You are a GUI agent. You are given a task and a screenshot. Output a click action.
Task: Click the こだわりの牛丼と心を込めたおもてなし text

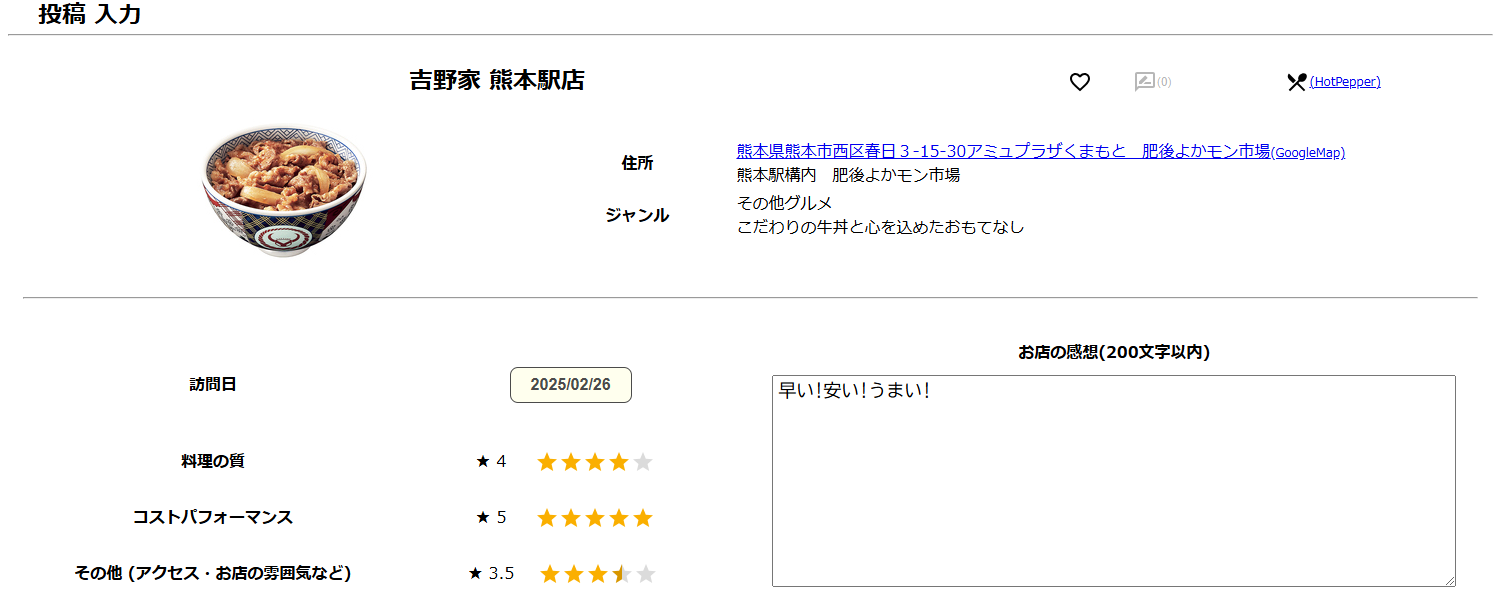[x=881, y=227]
